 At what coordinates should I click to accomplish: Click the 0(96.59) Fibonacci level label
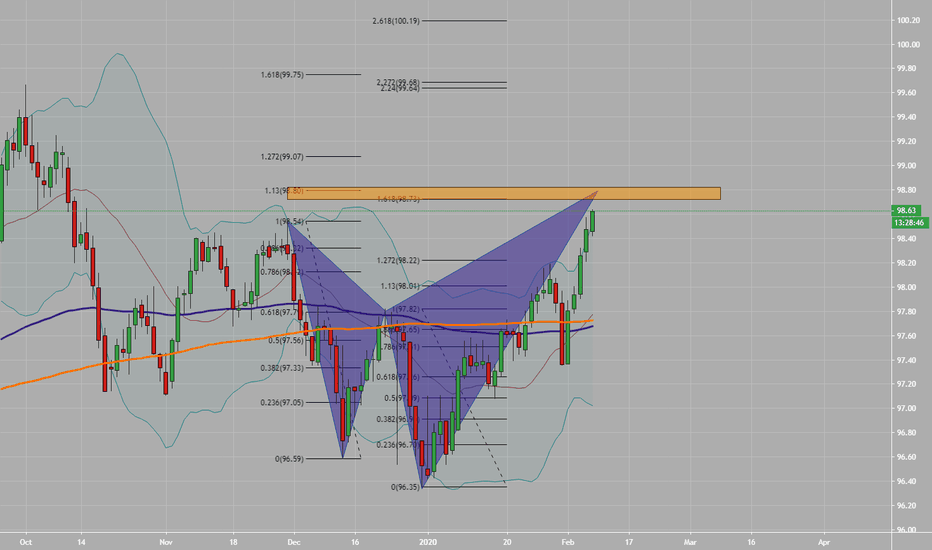pyautogui.click(x=289, y=459)
